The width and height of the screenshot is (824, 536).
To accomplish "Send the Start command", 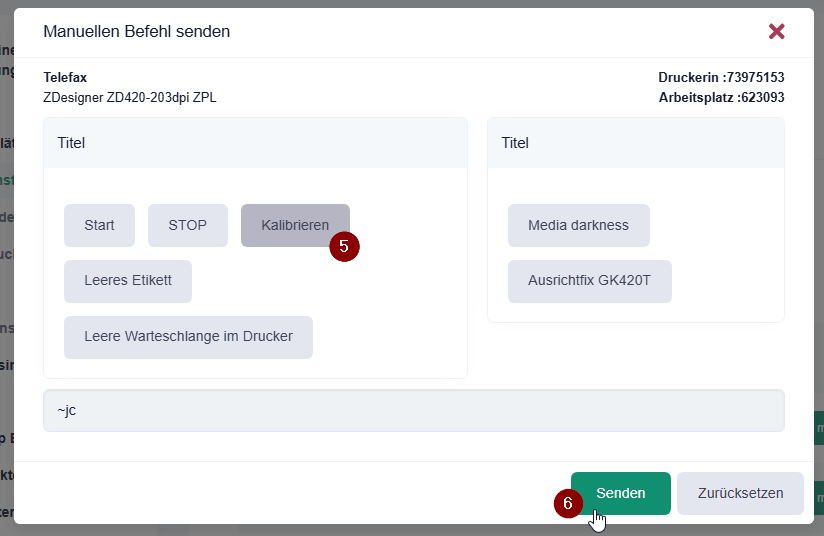I will (99, 225).
